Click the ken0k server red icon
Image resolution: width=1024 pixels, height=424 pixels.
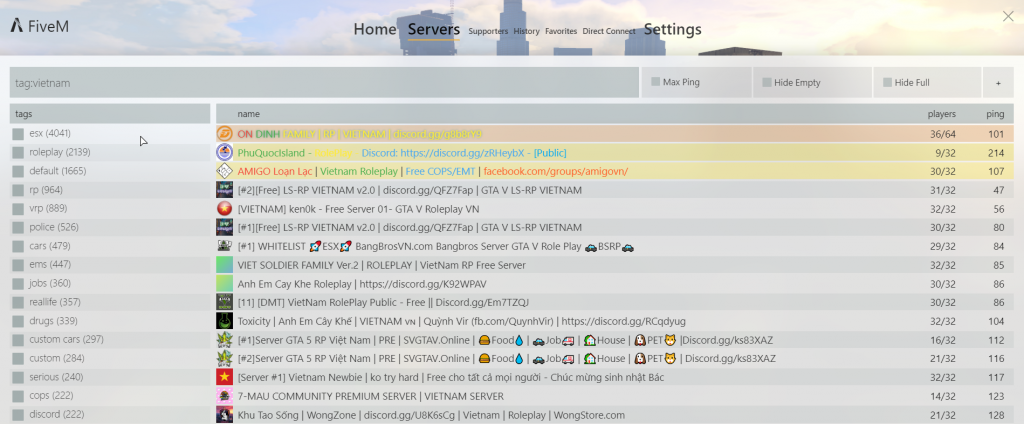(225, 208)
